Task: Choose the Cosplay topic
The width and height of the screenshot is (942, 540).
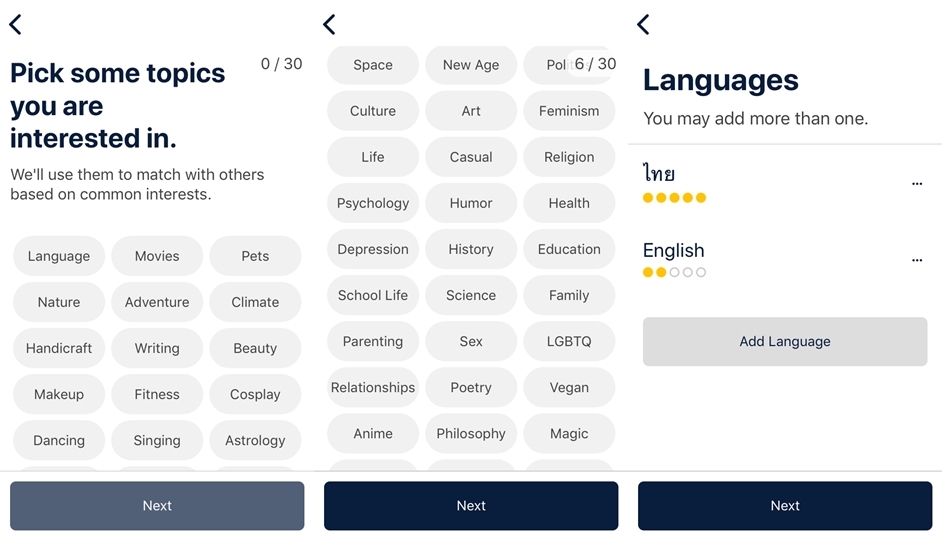Action: pos(255,394)
